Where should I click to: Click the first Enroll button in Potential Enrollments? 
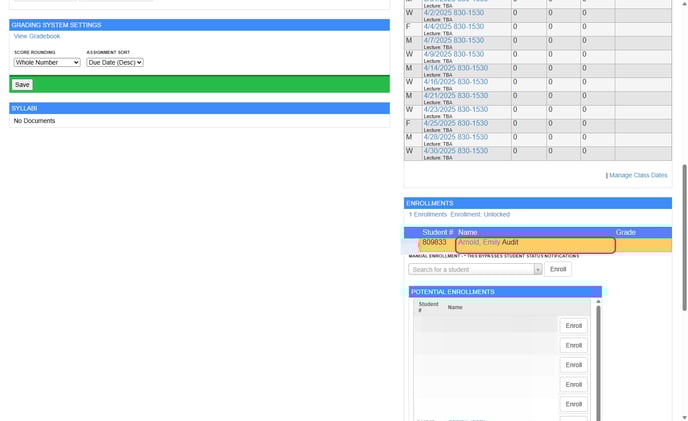click(573, 326)
